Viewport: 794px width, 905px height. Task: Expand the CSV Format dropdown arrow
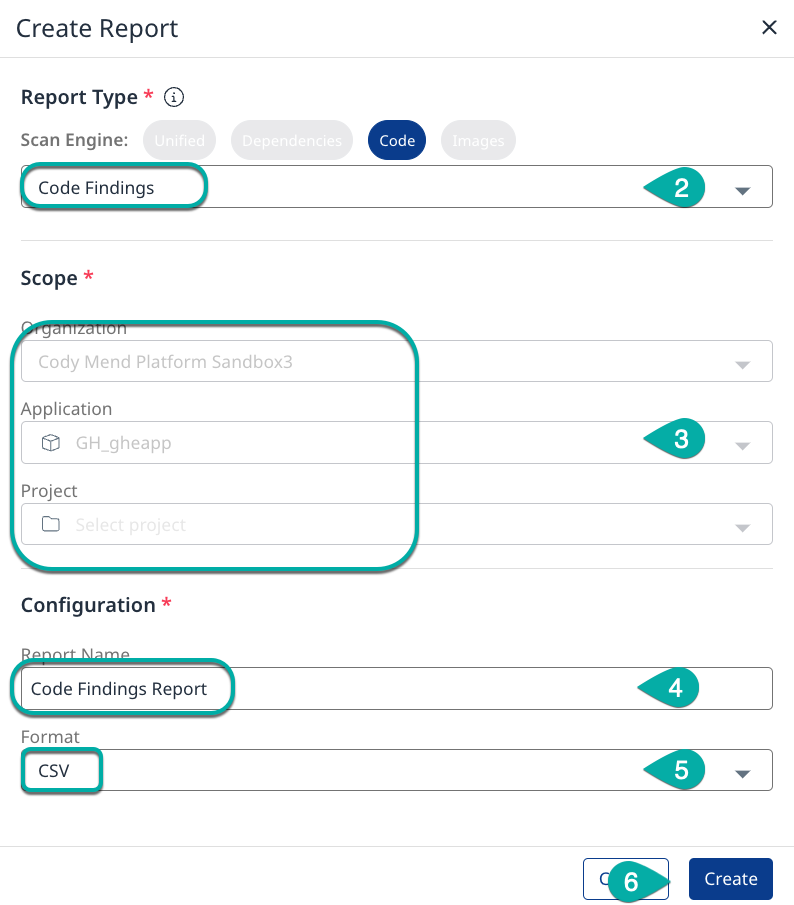(x=742, y=774)
